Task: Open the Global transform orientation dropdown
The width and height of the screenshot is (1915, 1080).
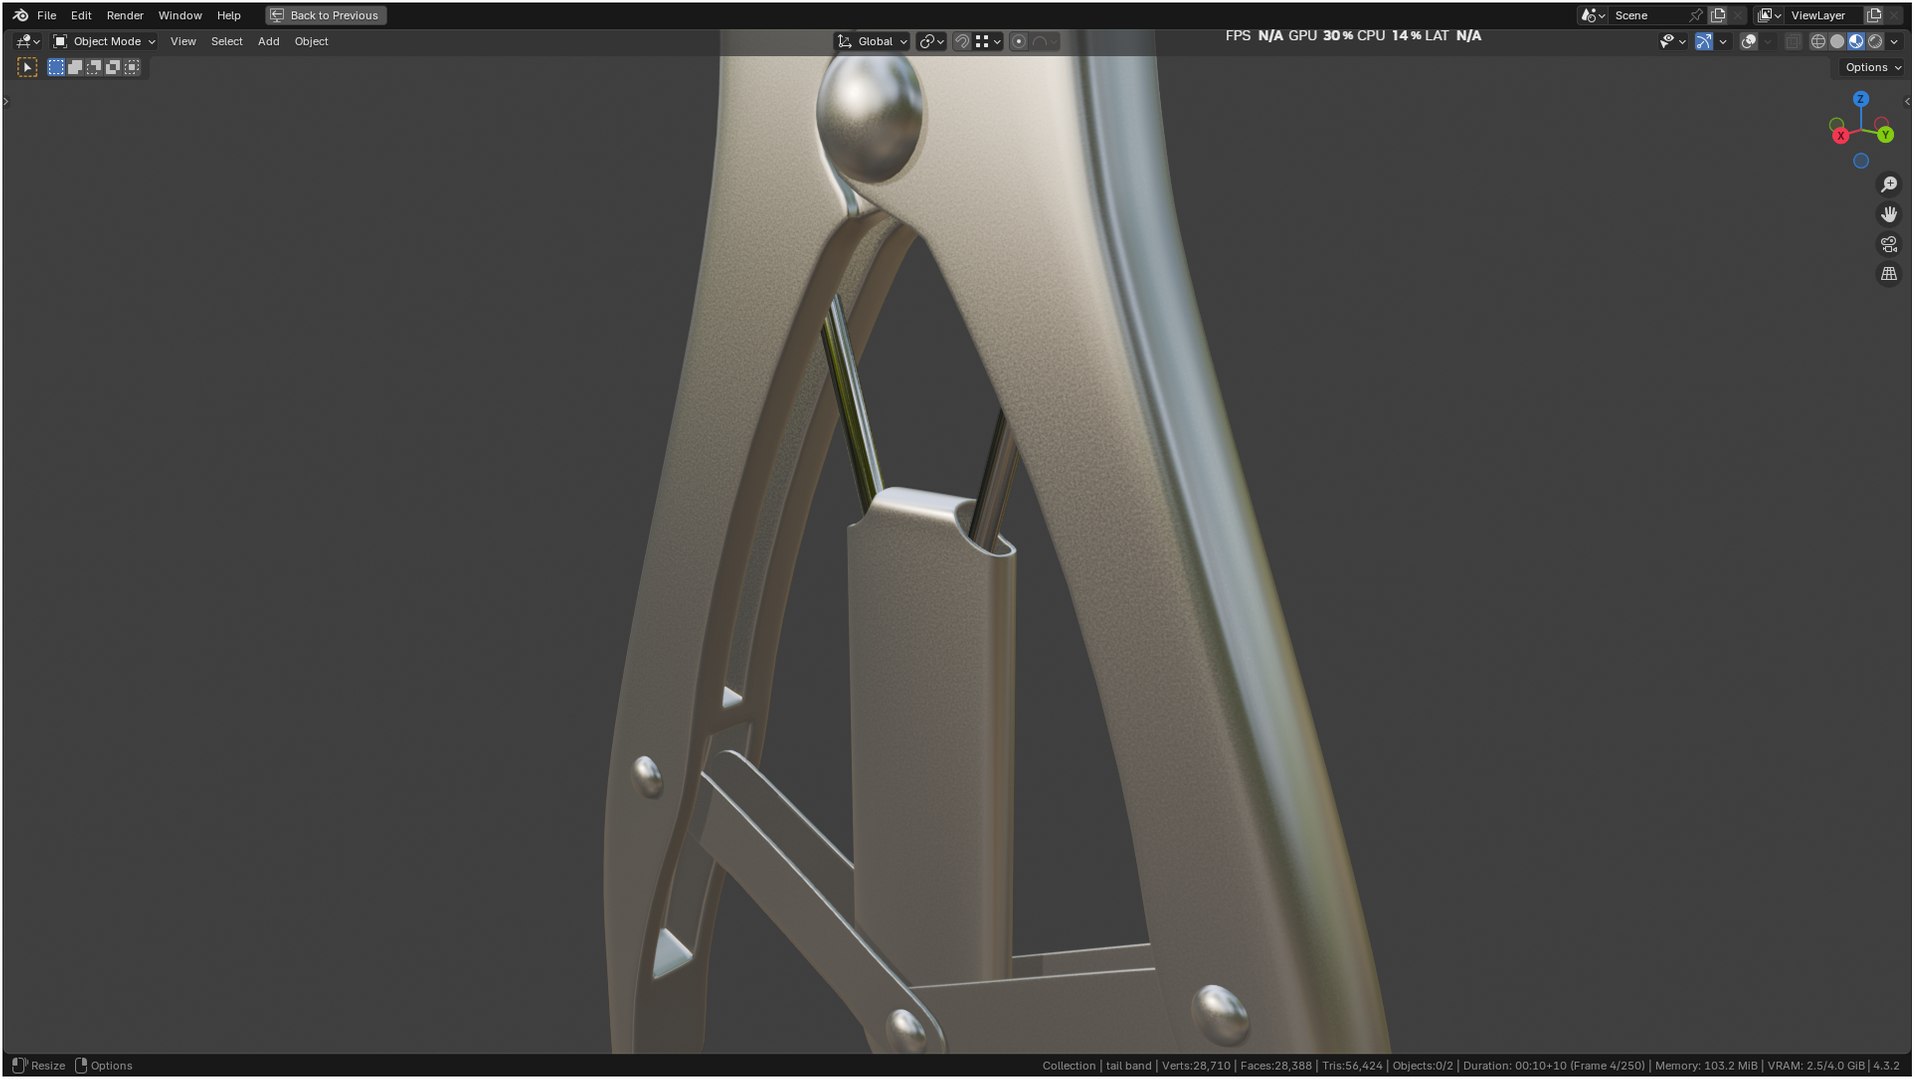Action: click(x=872, y=41)
